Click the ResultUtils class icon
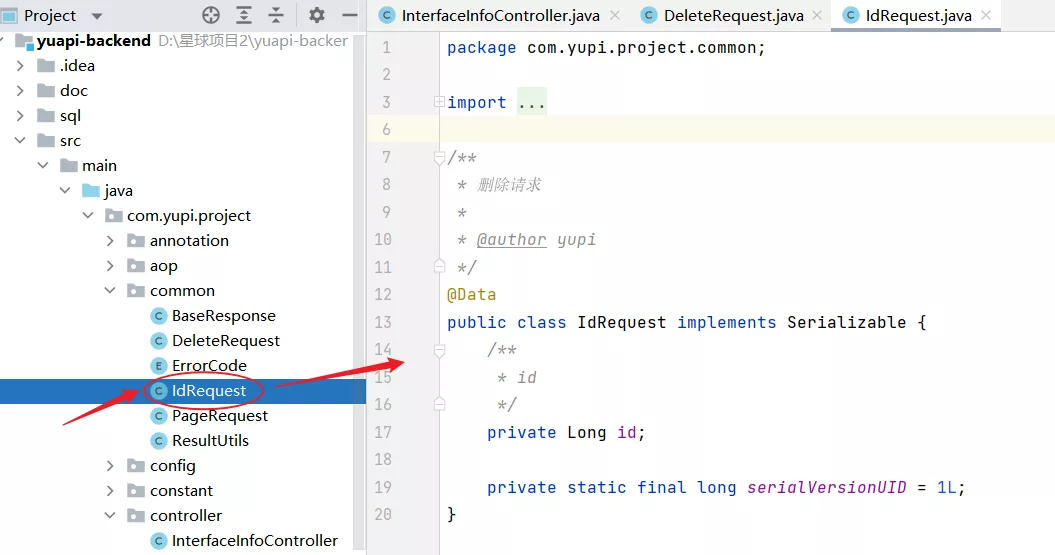 tap(158, 441)
